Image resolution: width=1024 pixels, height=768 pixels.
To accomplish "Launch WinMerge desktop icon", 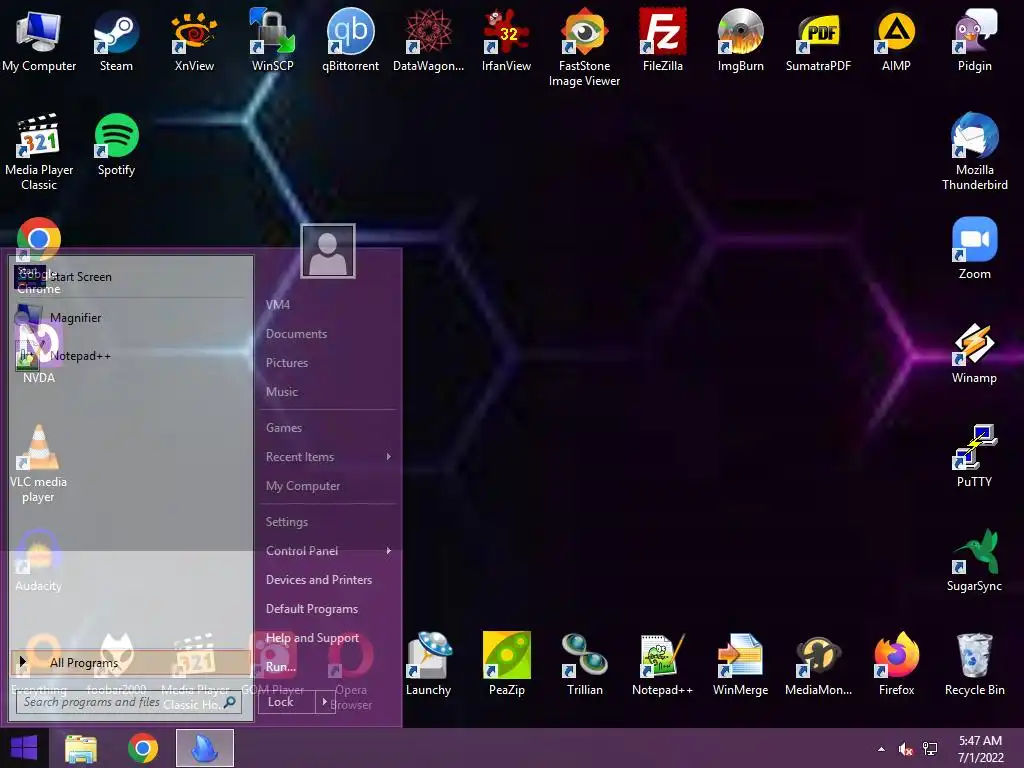I will pos(741,664).
